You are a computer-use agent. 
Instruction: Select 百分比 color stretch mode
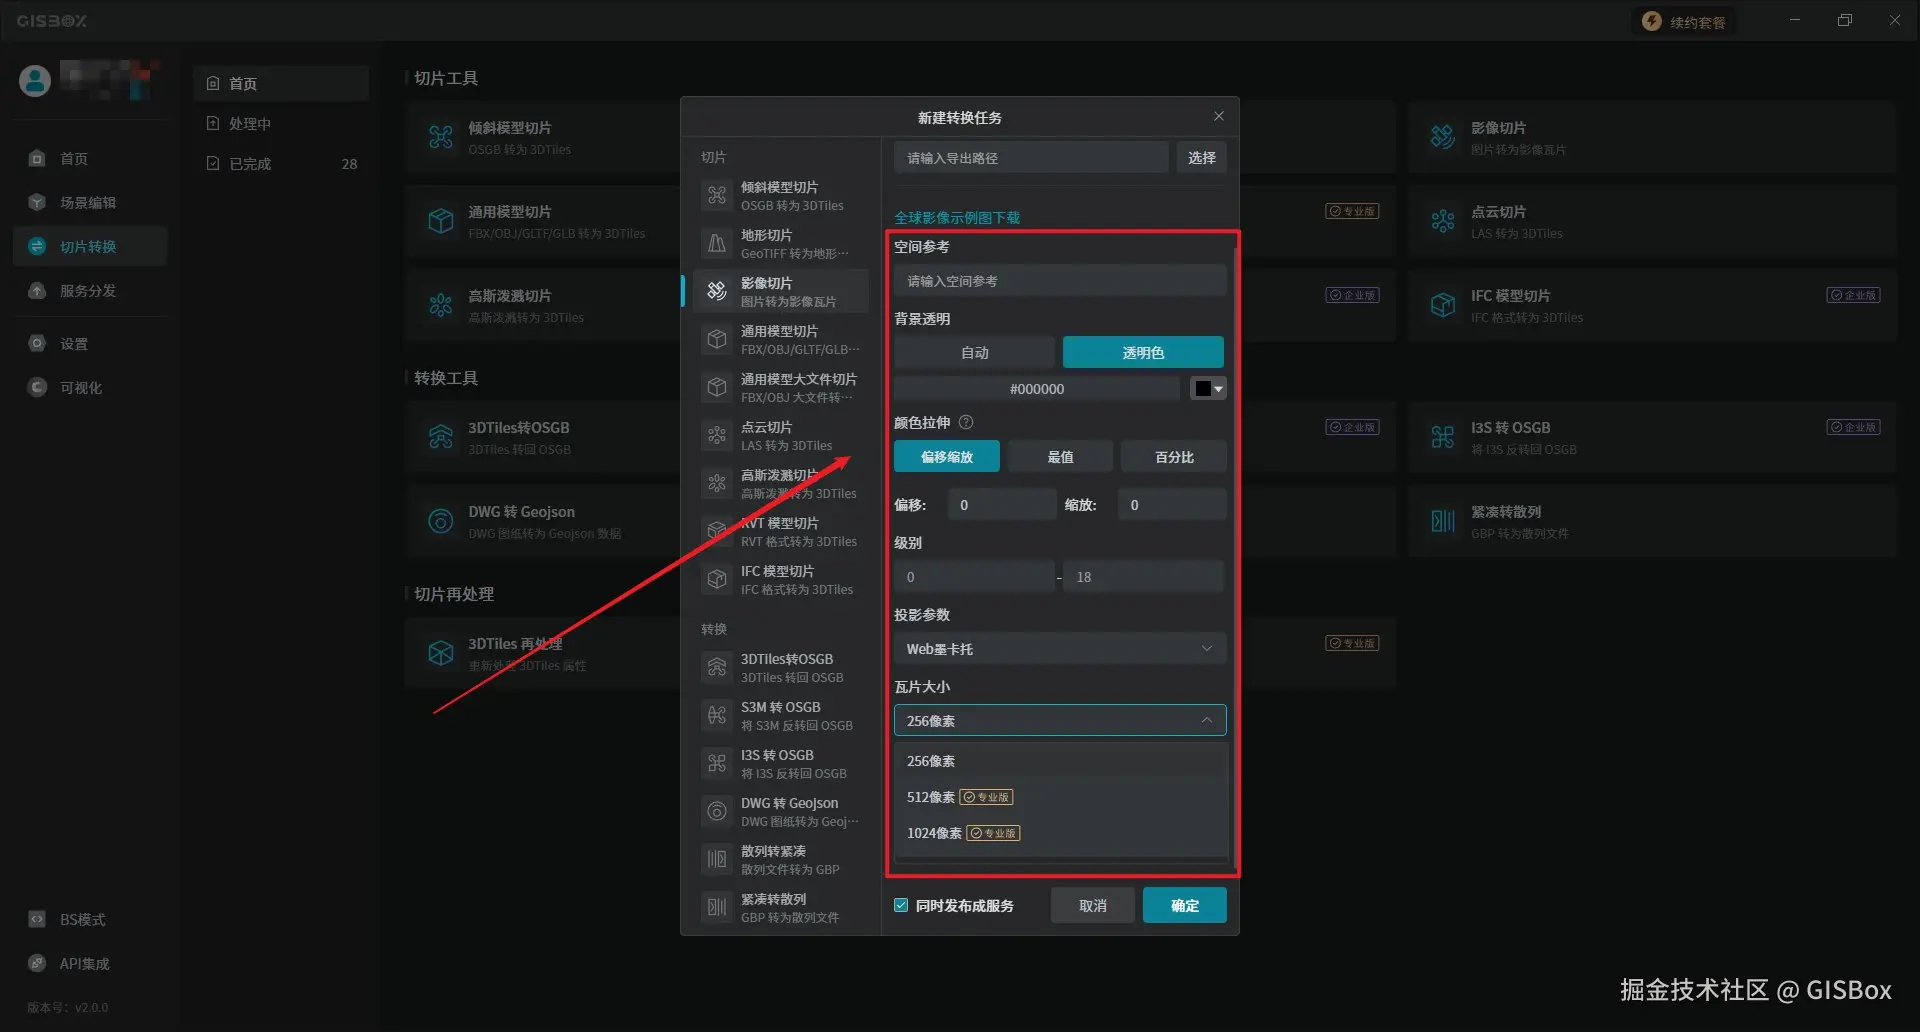click(x=1174, y=457)
